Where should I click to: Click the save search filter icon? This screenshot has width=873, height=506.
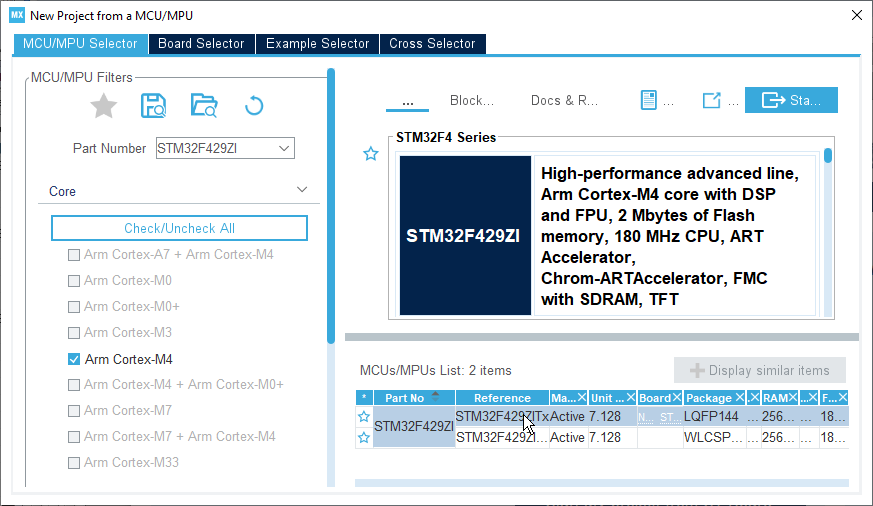tap(153, 105)
